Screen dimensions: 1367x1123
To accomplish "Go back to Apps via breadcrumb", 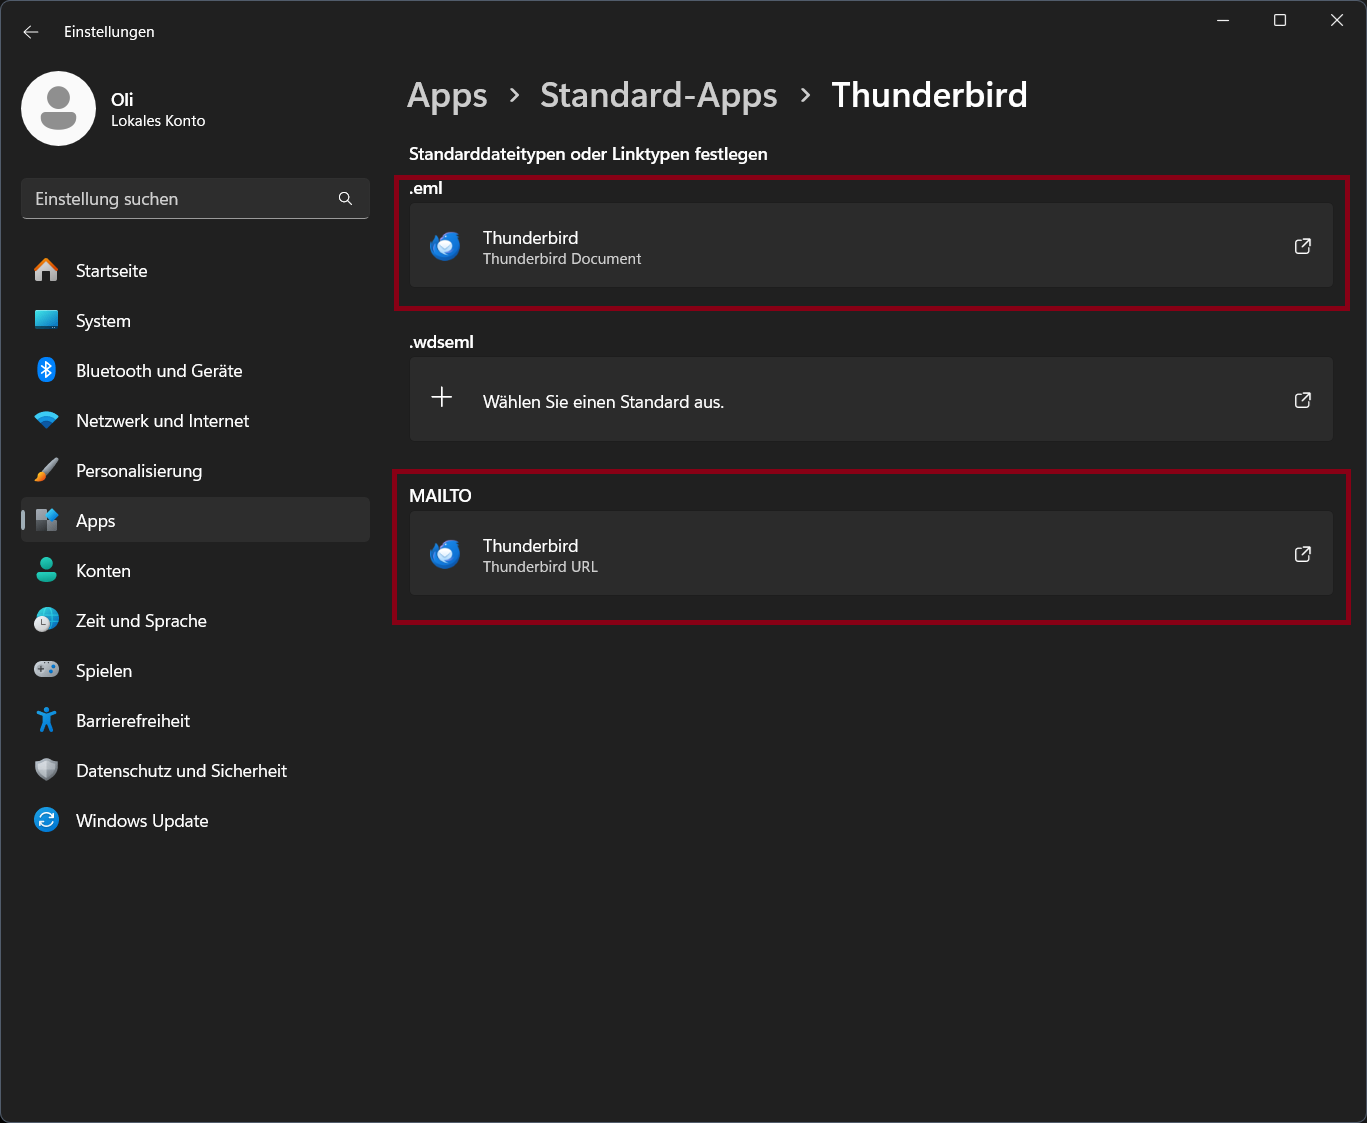I will (x=447, y=95).
